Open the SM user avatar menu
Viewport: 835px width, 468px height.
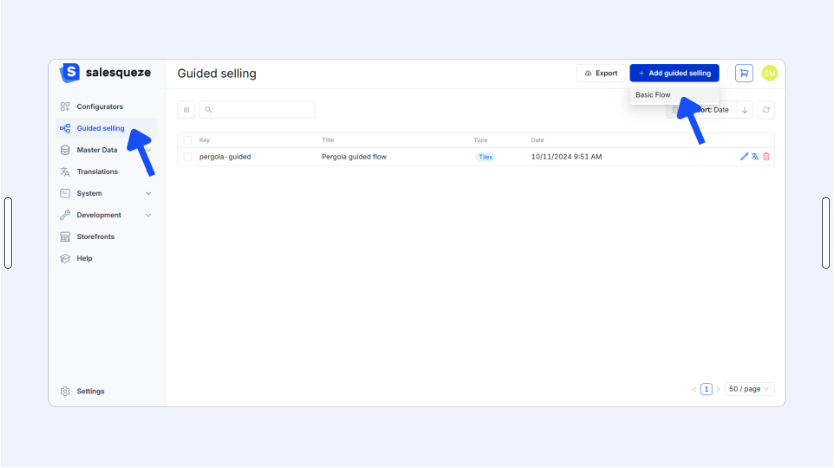tap(769, 73)
